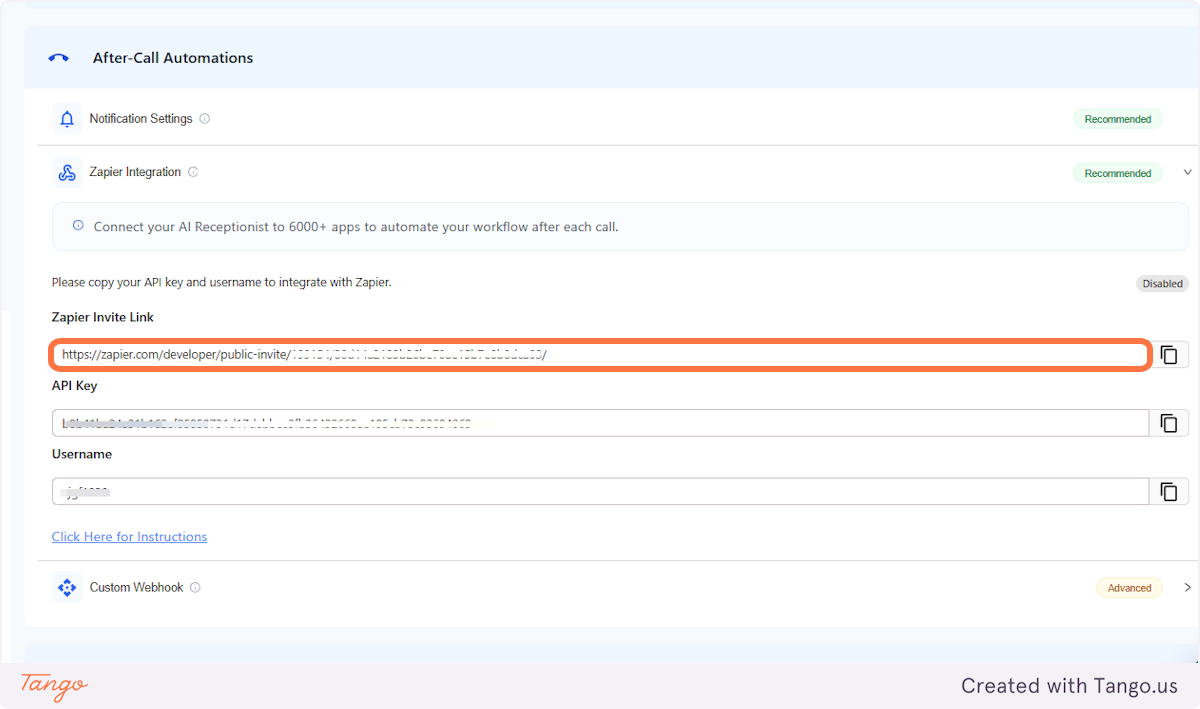This screenshot has height=709, width=1200.
Task: Click the API Key field
Action: (x=600, y=423)
